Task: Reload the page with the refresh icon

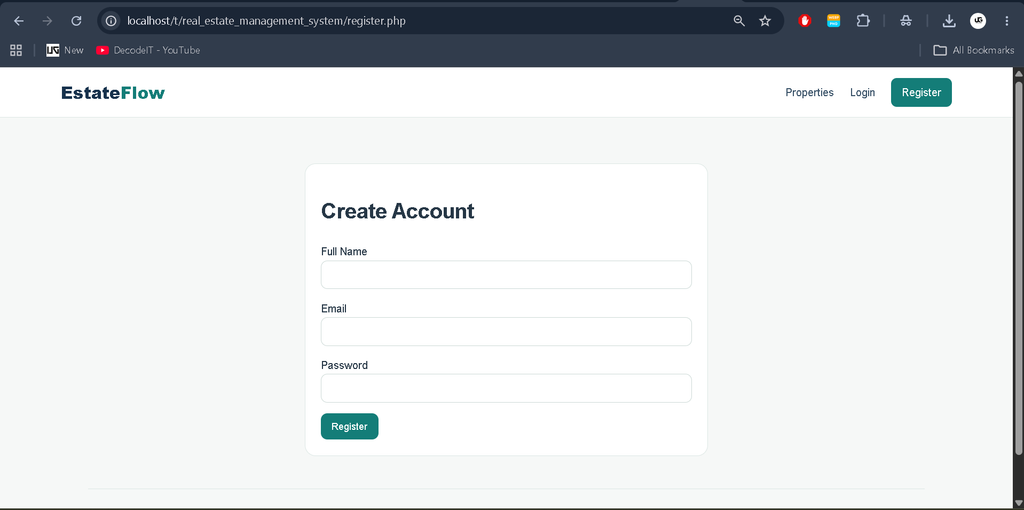Action: (76, 21)
